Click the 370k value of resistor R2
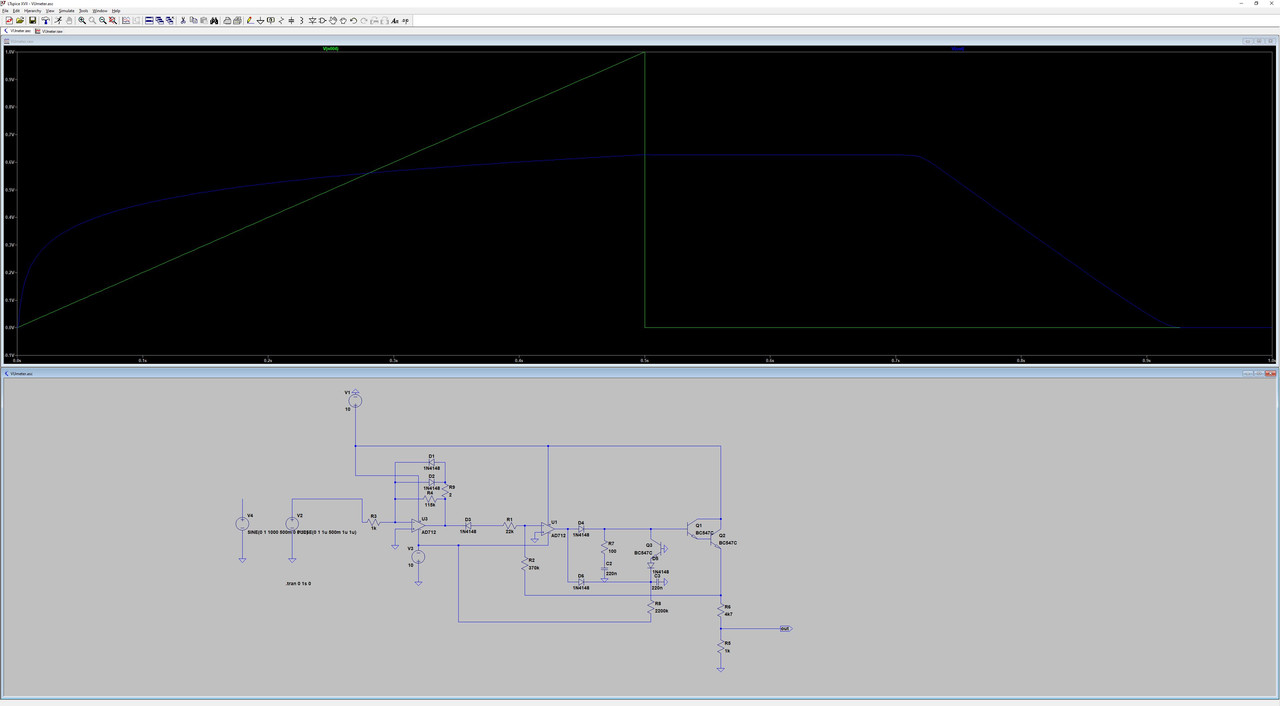This screenshot has width=1280, height=706. pyautogui.click(x=534, y=568)
